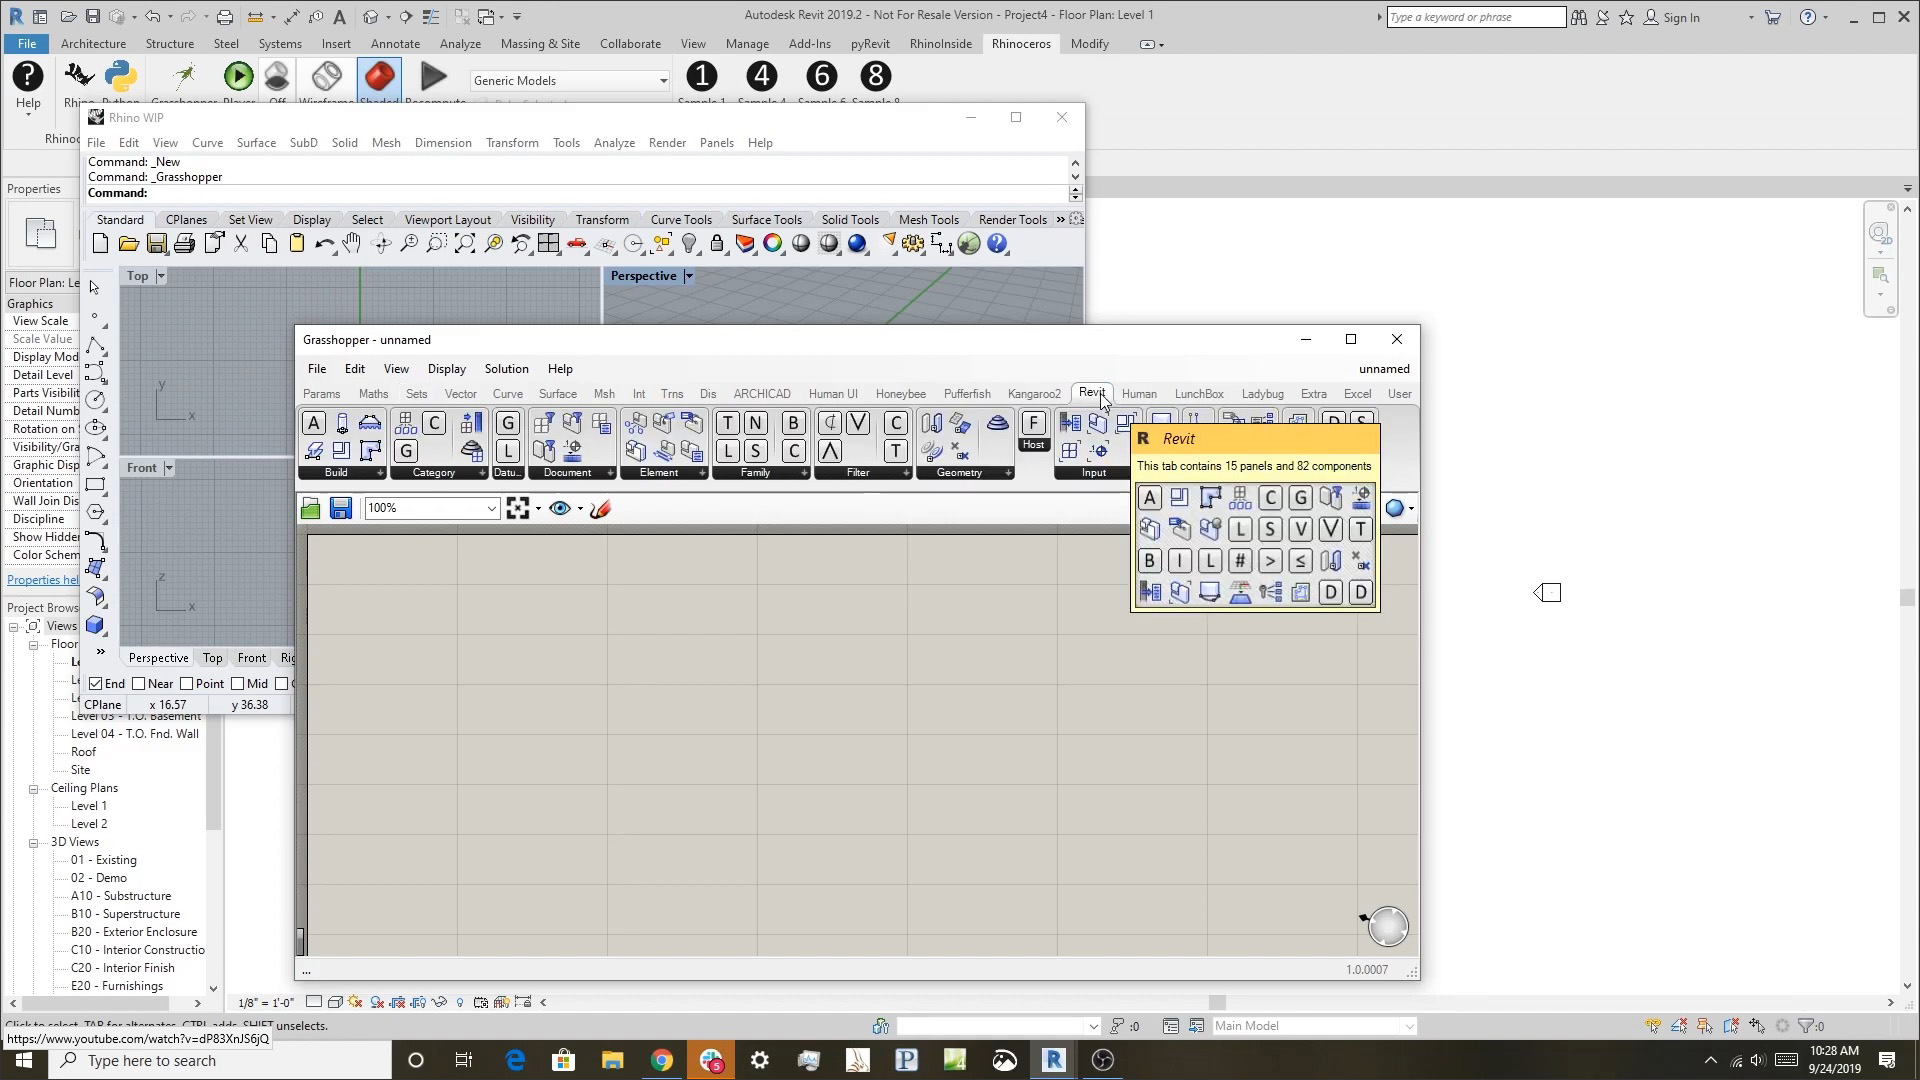This screenshot has width=1920, height=1080.
Task: Undo icon in Rhino toolbar
Action: pyautogui.click(x=325, y=244)
